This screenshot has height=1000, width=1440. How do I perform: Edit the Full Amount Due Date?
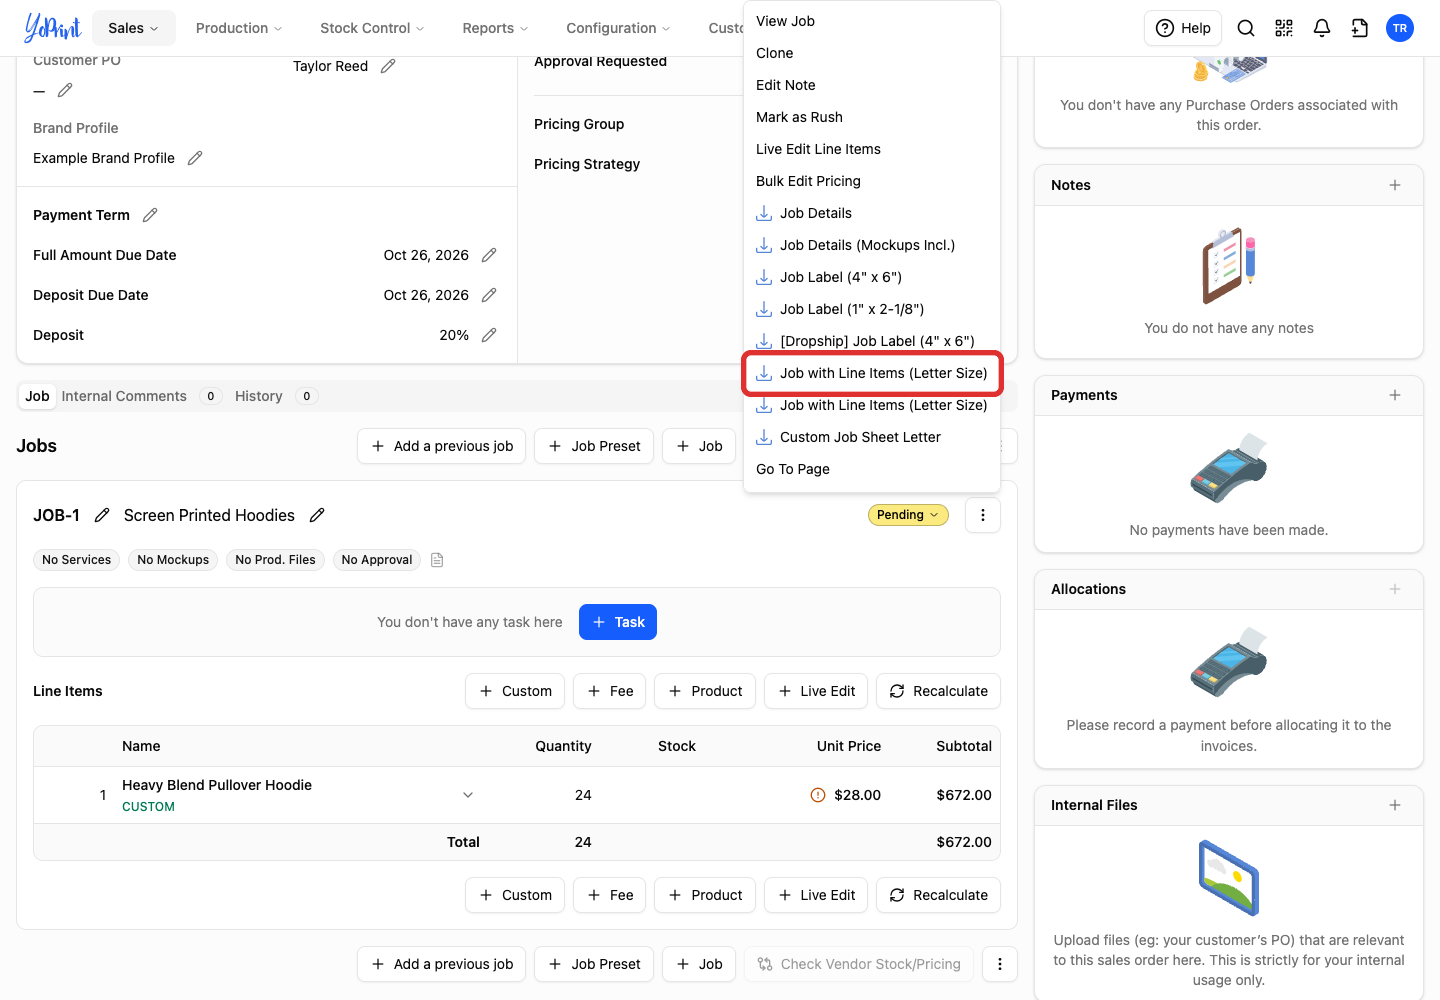[x=489, y=255]
